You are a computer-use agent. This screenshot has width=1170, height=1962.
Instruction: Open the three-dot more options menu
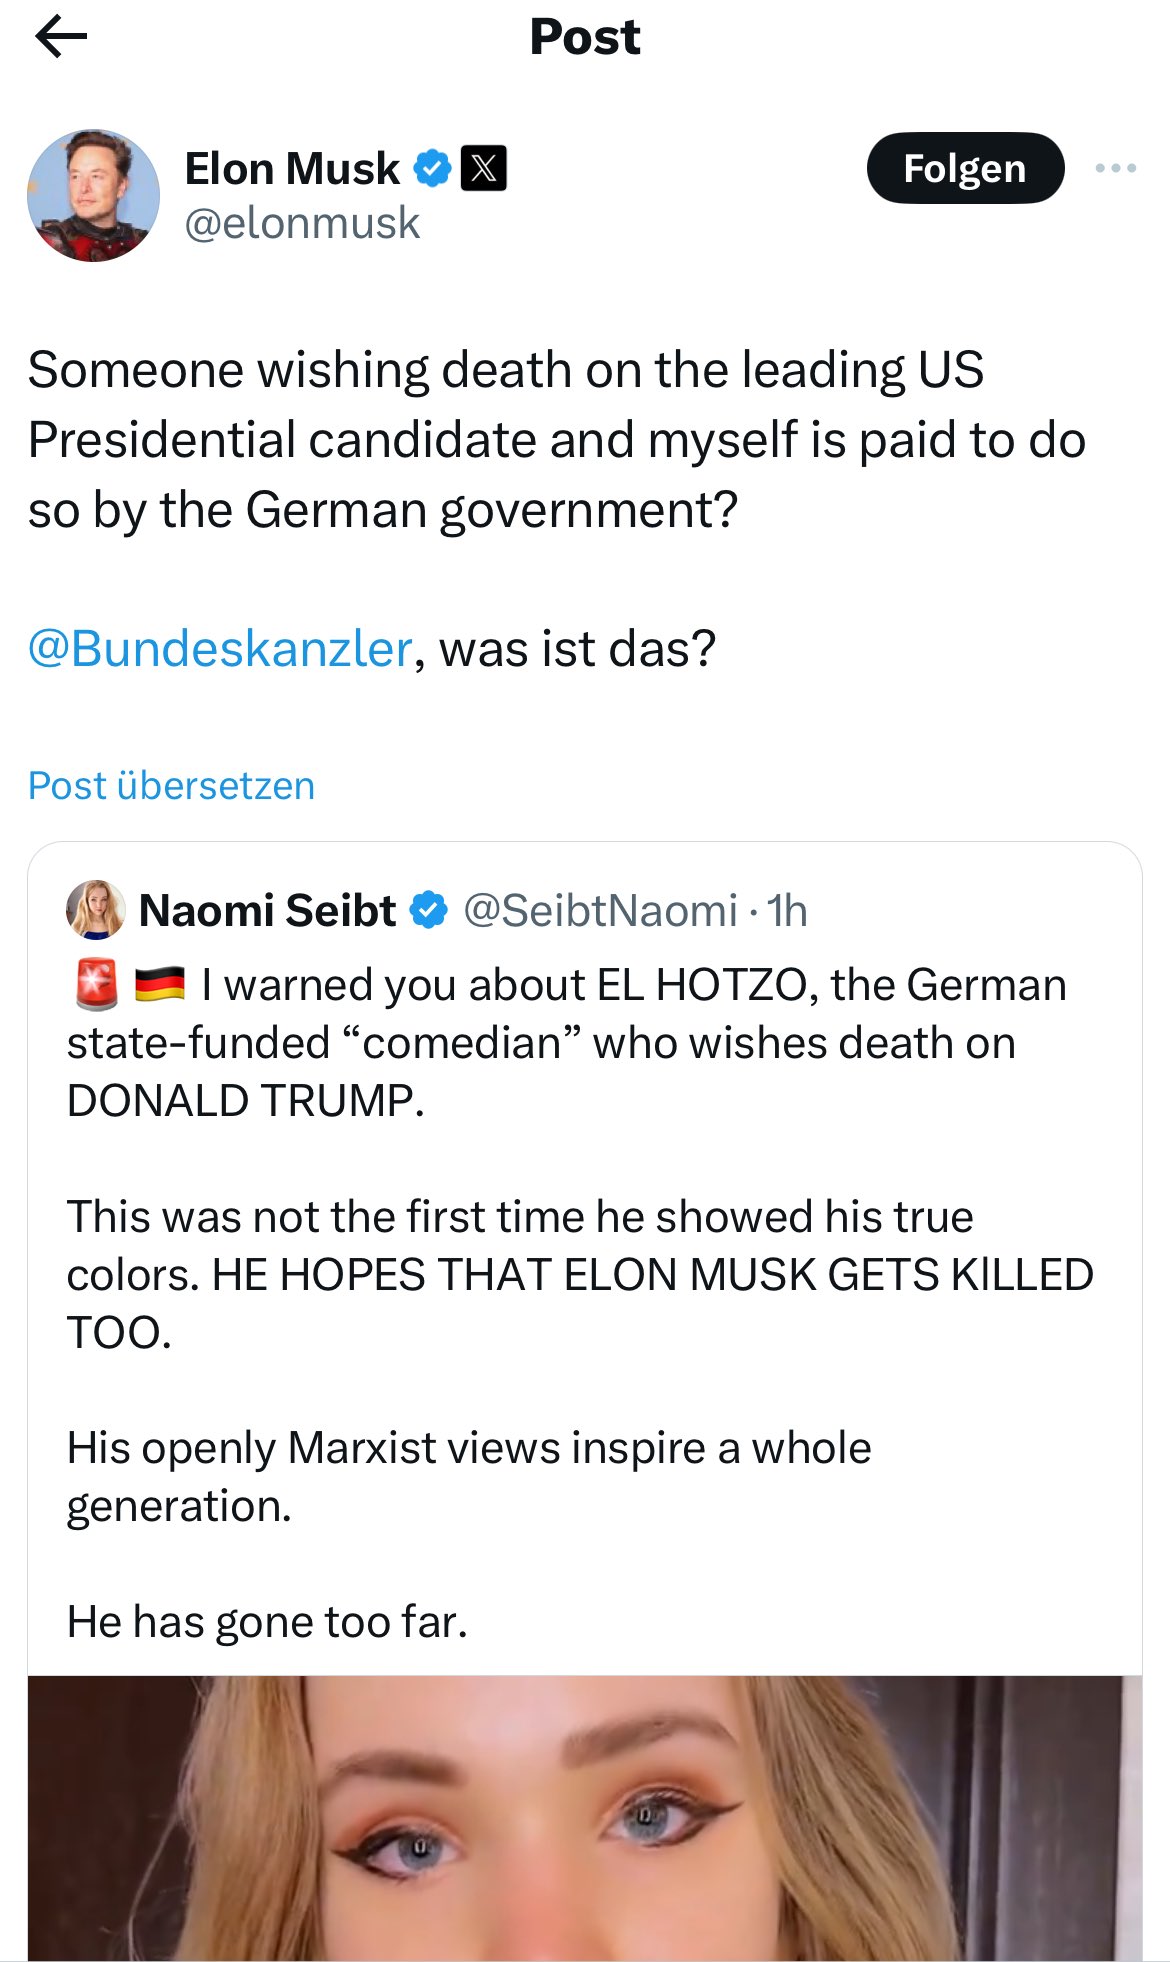tap(1115, 168)
